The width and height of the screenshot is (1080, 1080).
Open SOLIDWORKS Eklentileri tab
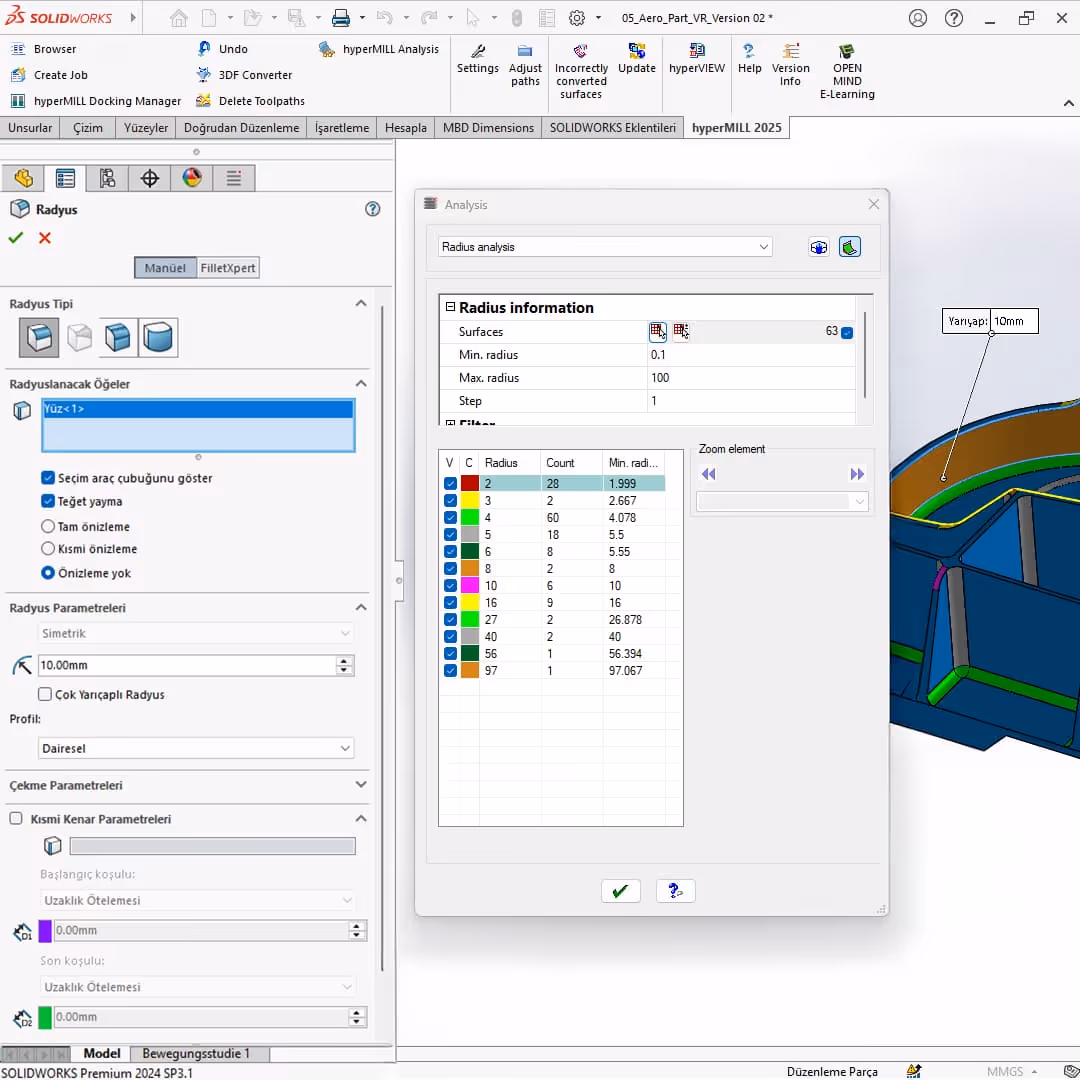[x=612, y=127]
